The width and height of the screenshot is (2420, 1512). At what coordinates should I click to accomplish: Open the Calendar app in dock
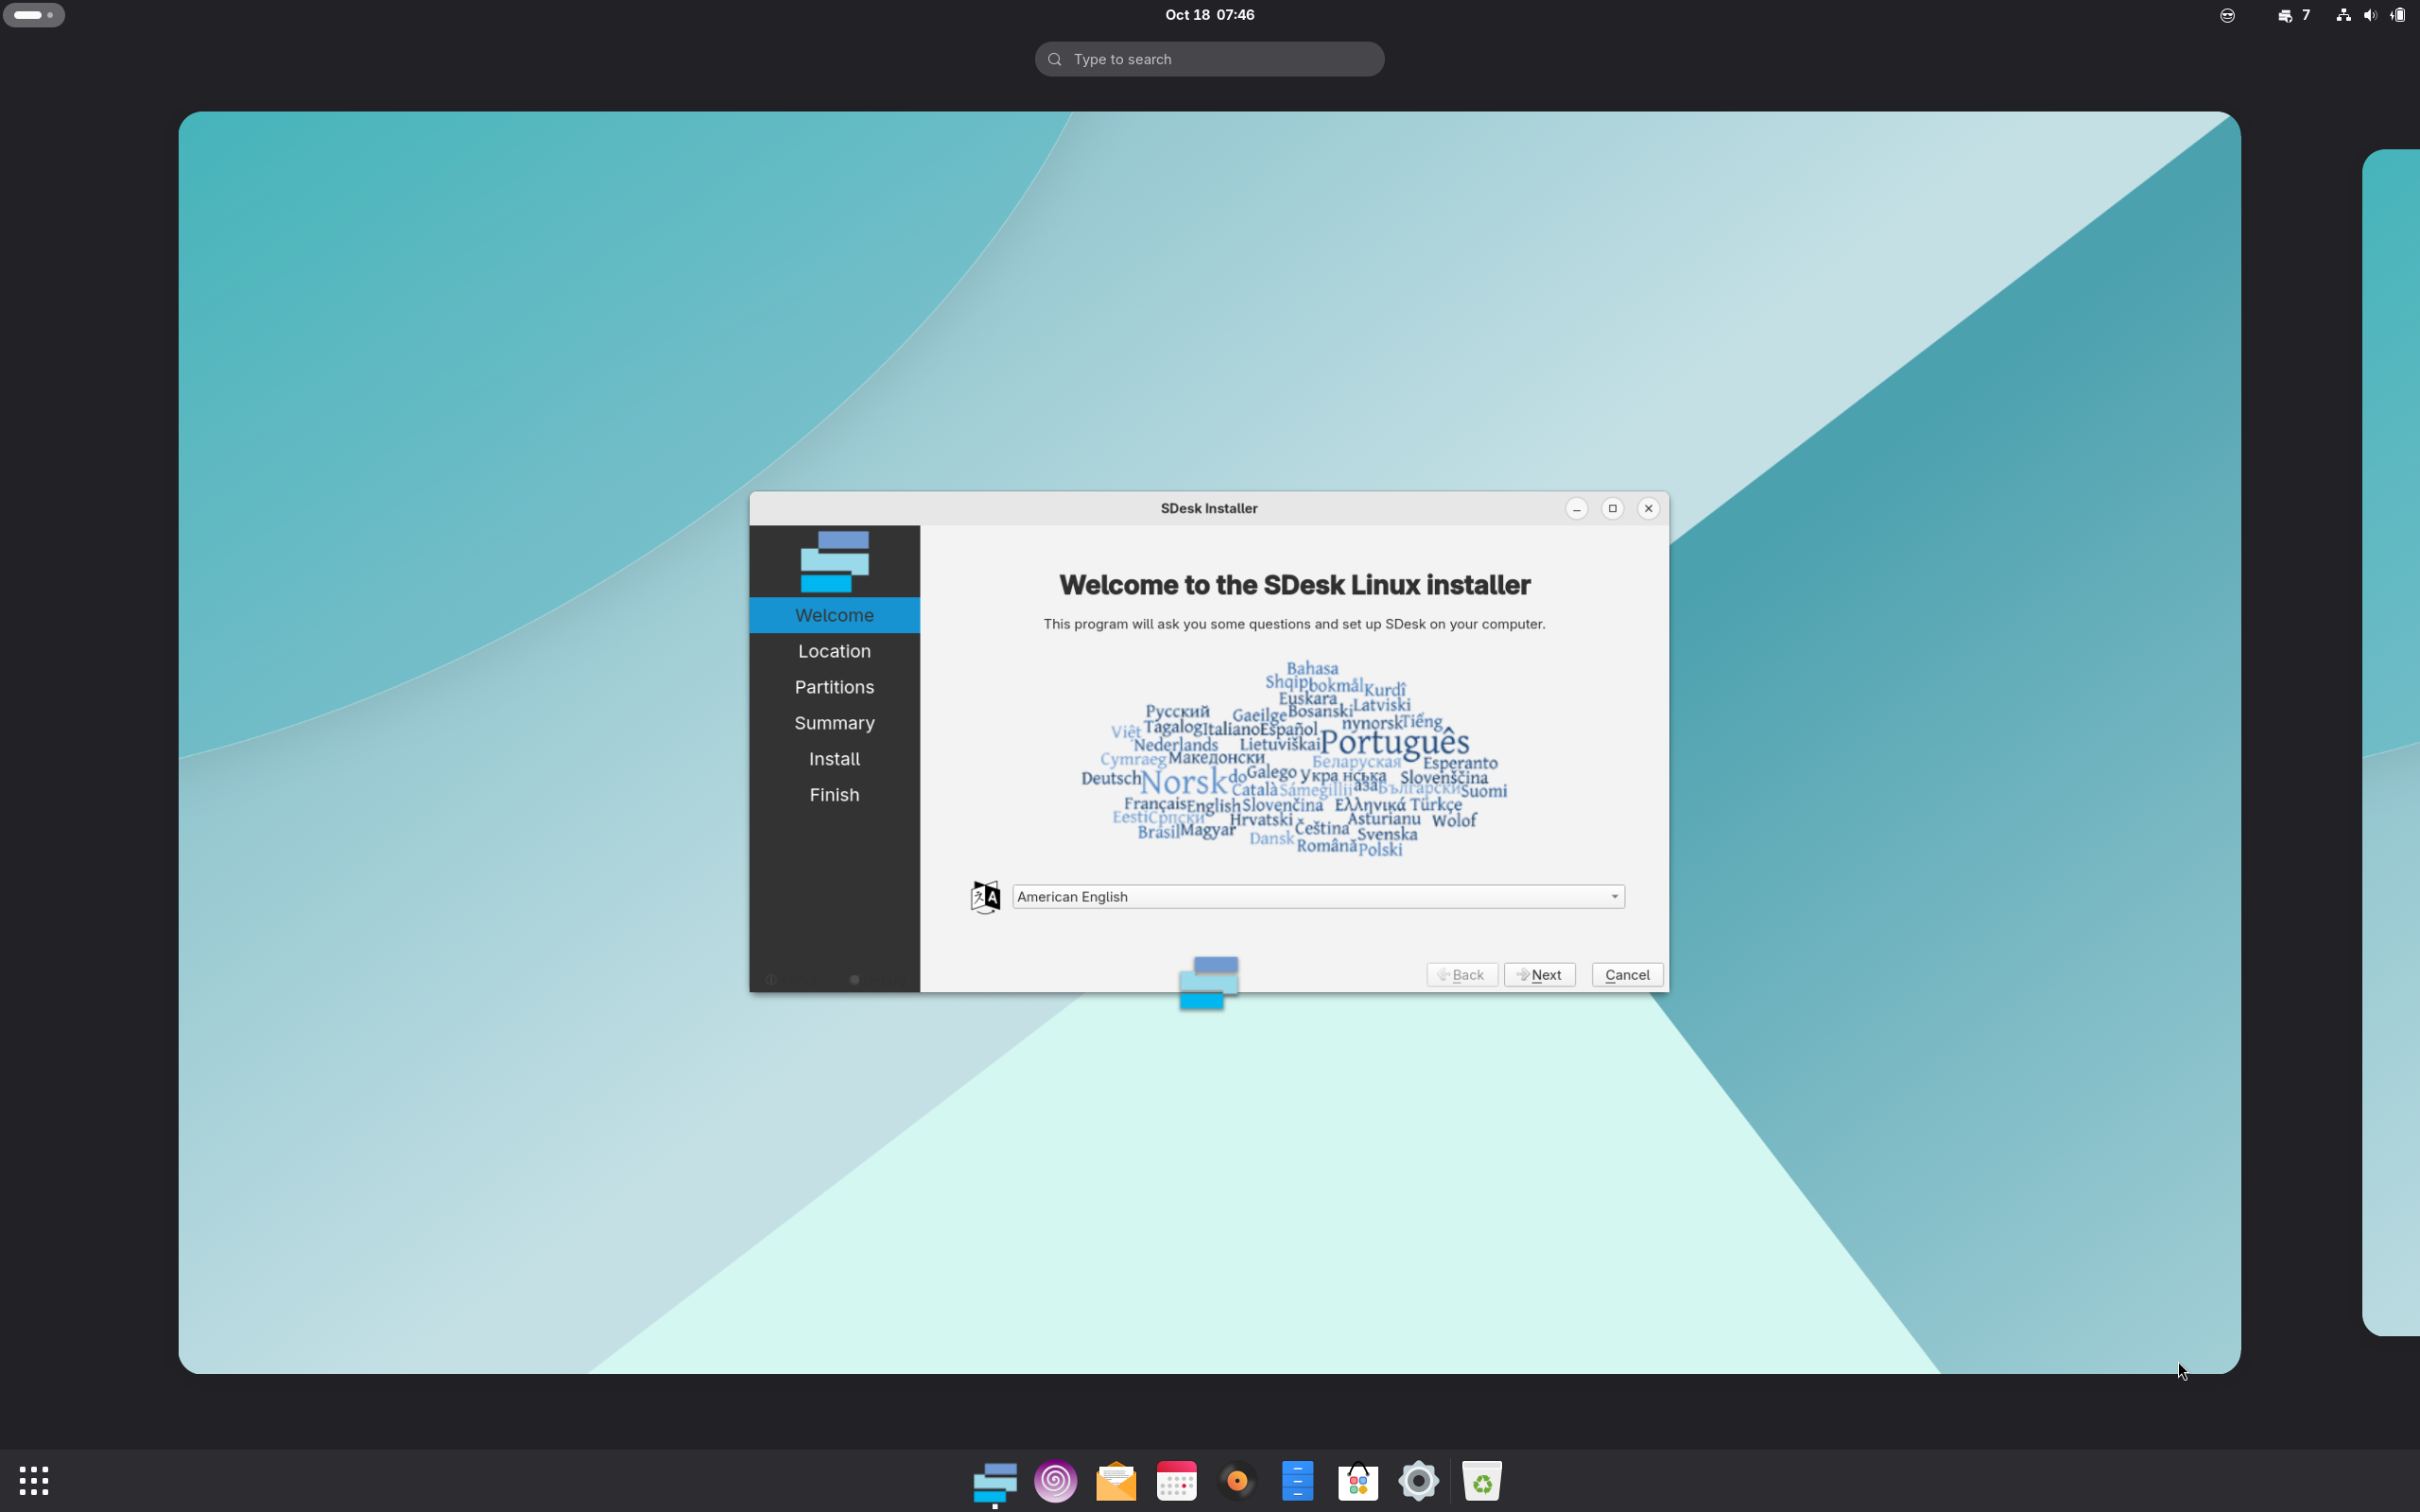point(1176,1480)
